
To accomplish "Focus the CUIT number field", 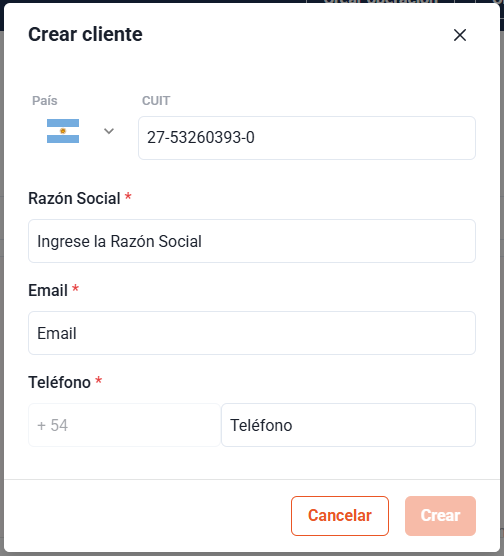I will tap(307, 138).
